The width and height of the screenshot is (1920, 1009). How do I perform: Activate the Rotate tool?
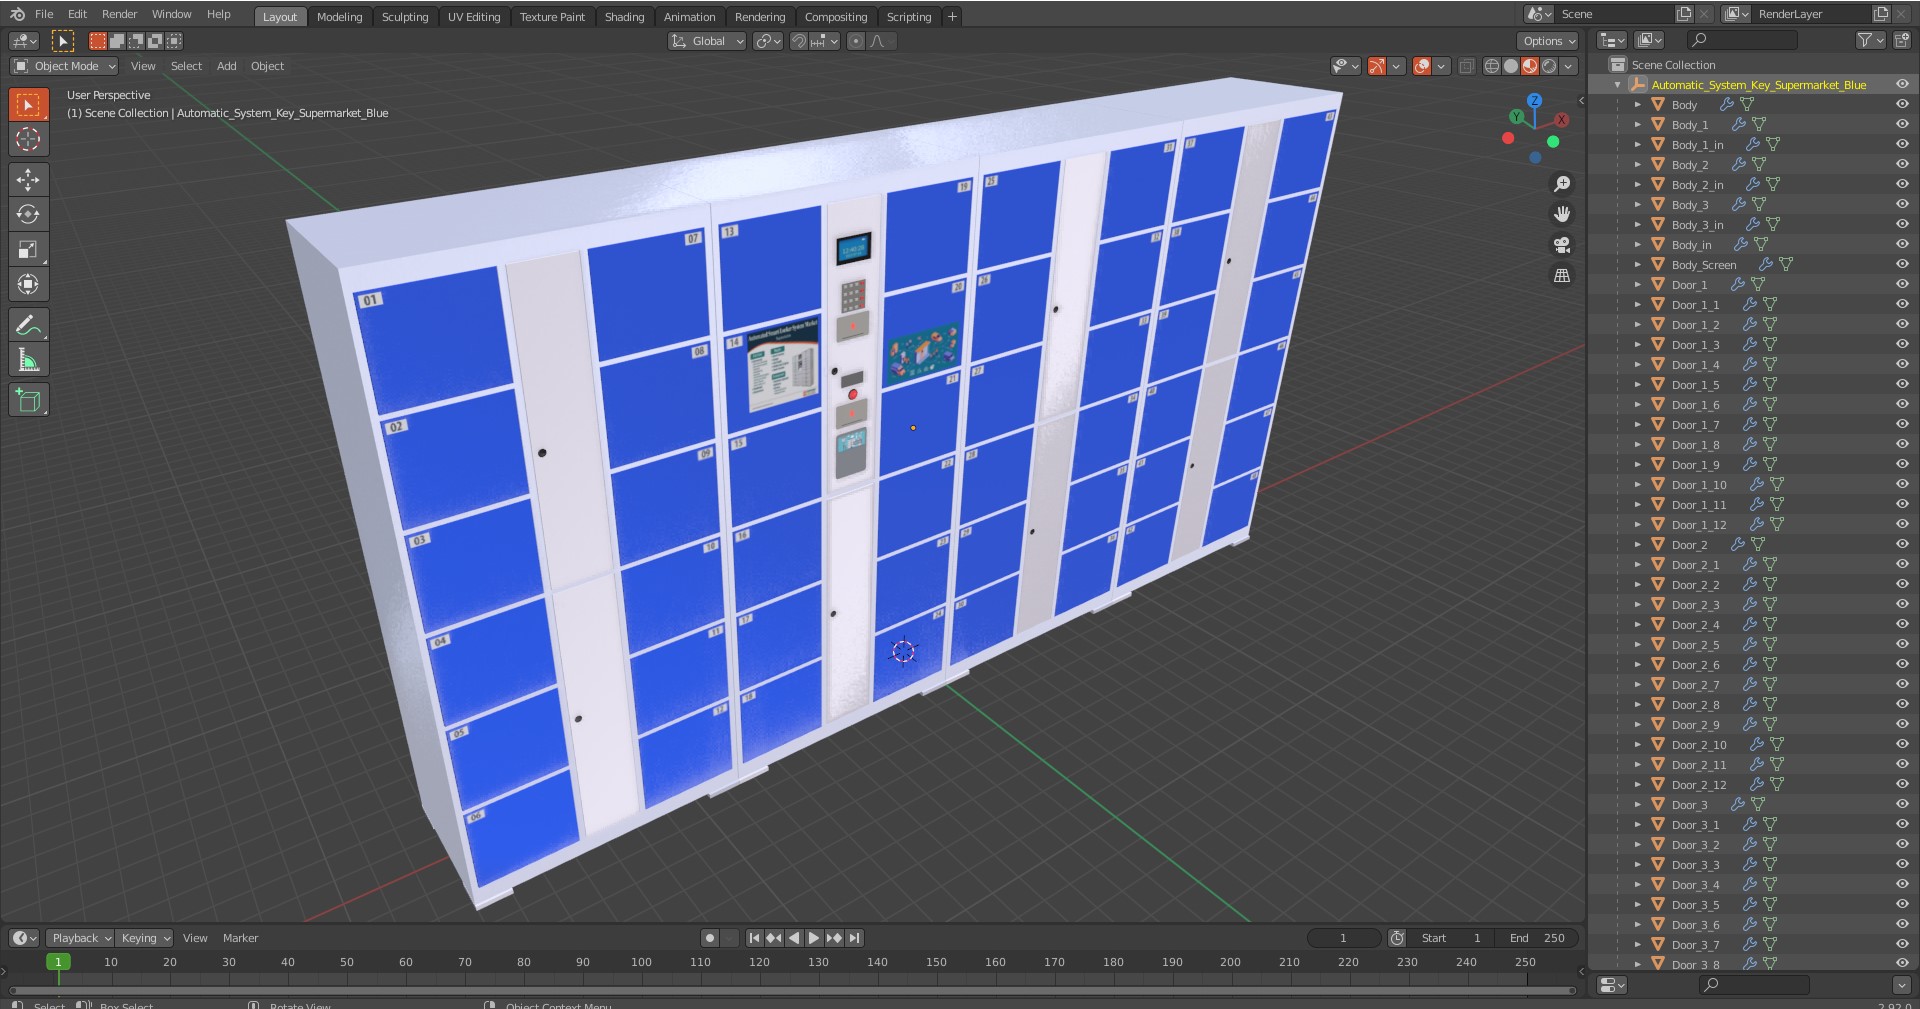tap(28, 214)
